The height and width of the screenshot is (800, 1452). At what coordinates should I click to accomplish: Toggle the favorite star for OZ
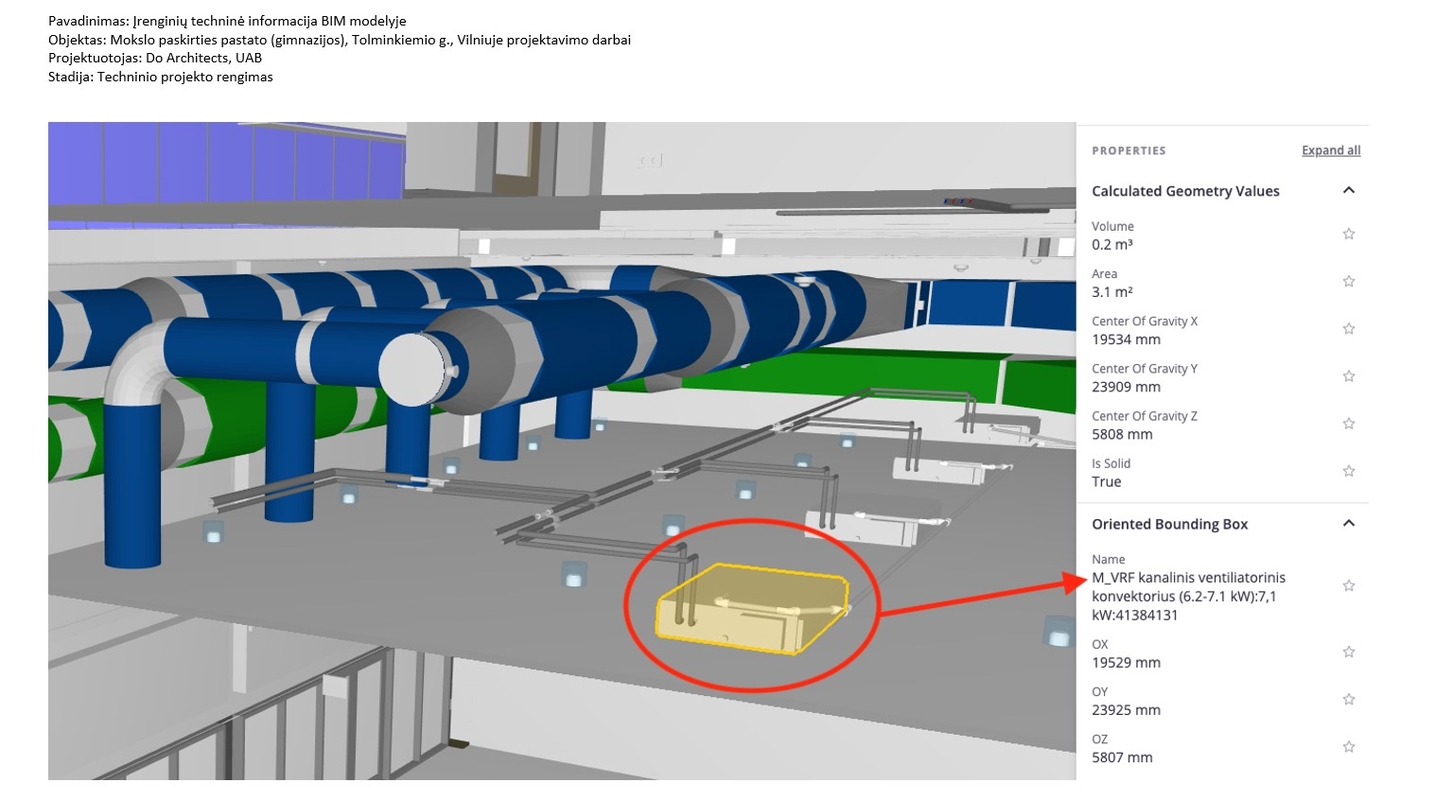click(1348, 747)
